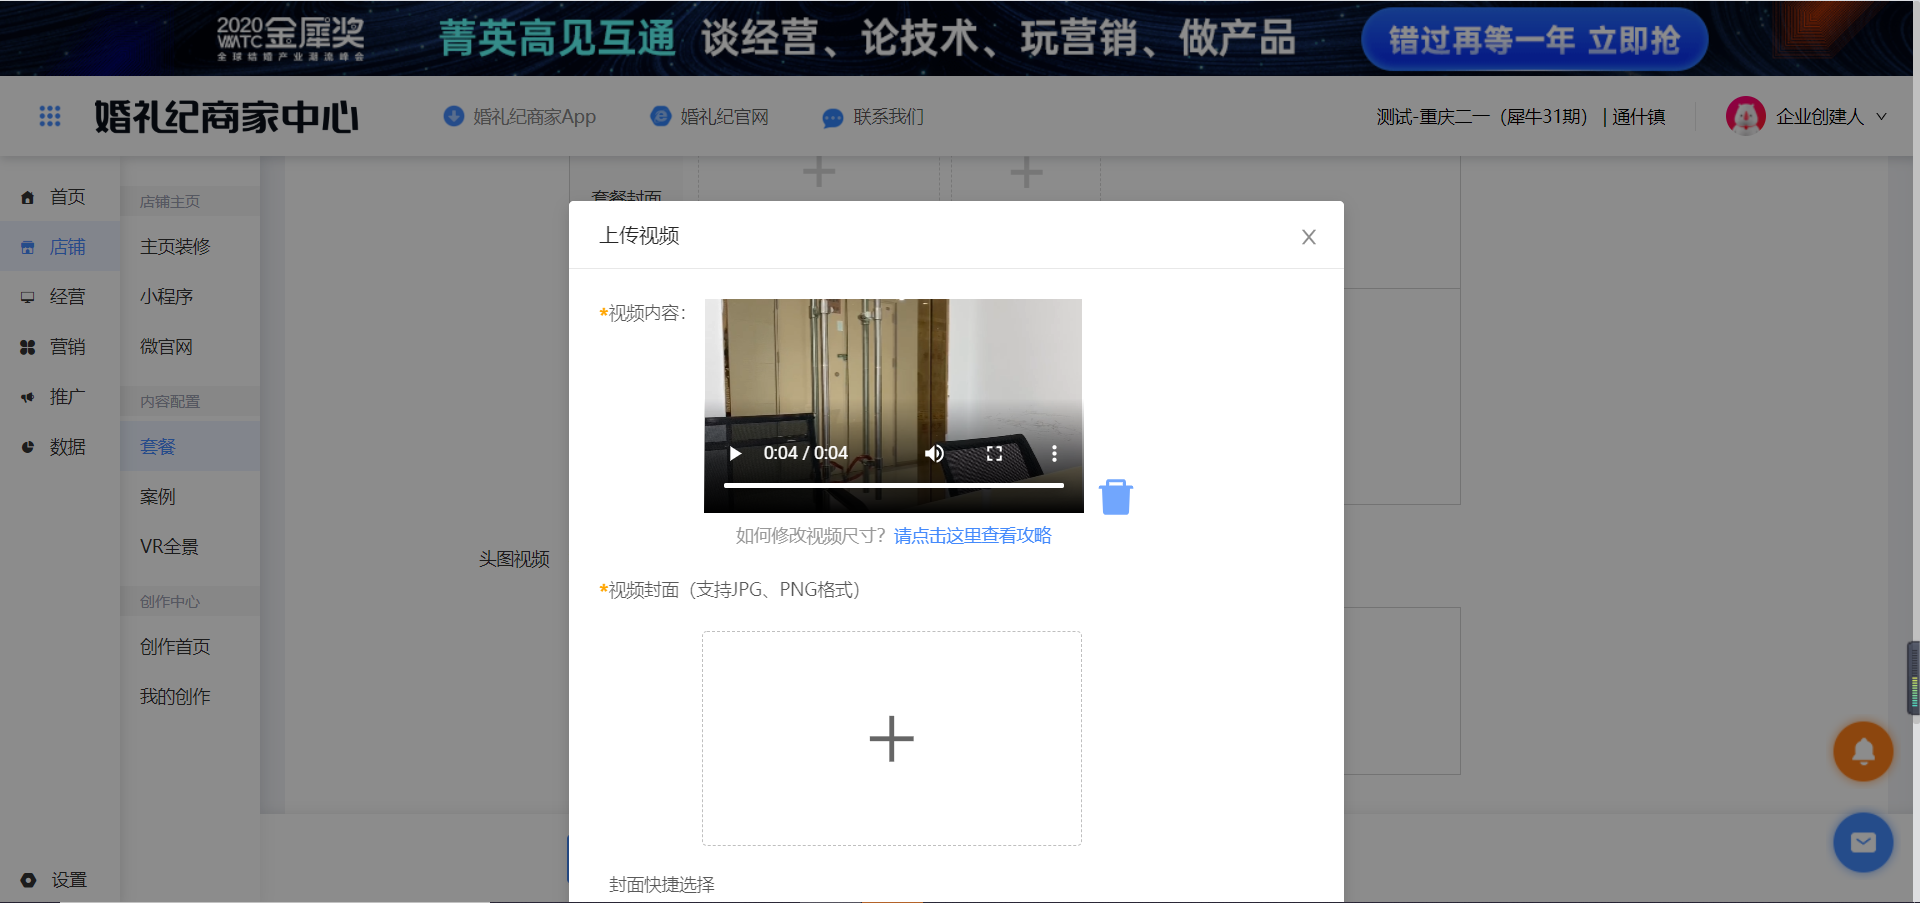Viewport: 1920px width, 903px height.
Task: Click the user avatar picture
Action: click(x=1745, y=117)
